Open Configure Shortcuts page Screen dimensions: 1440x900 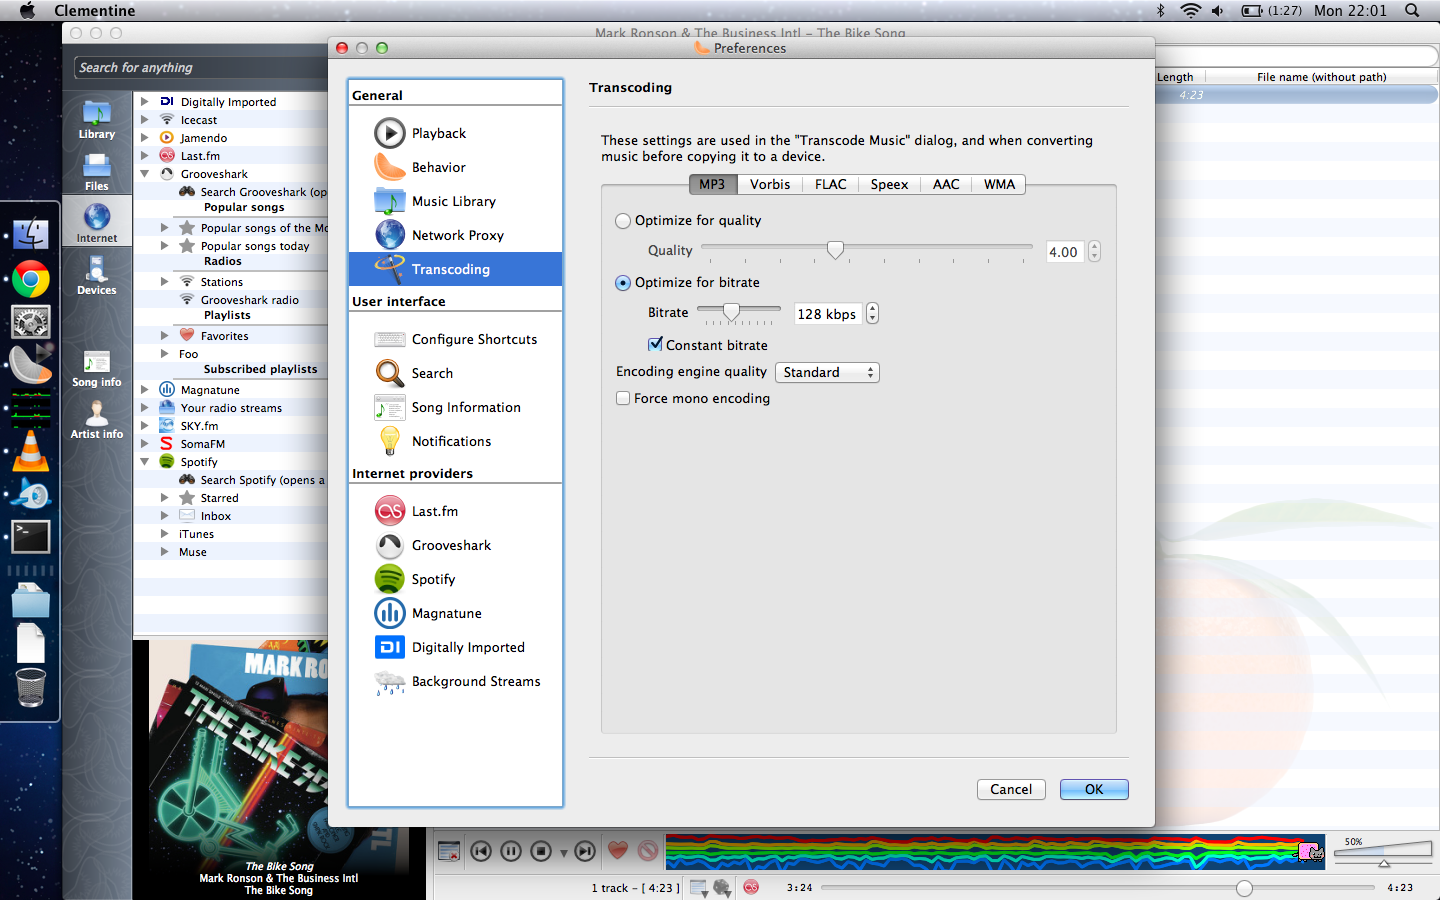455,339
